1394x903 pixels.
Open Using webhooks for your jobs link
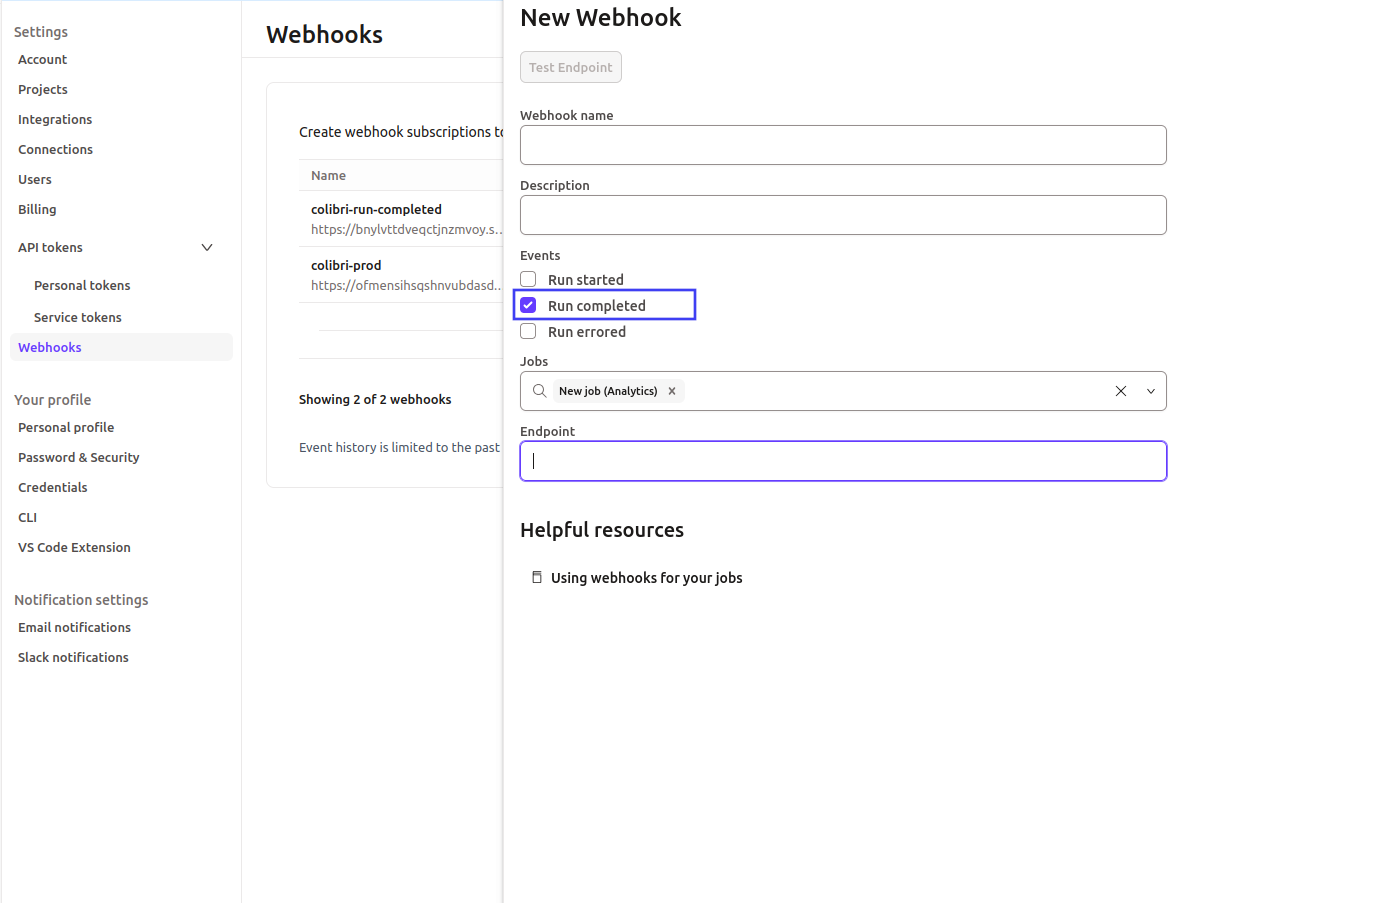646,577
